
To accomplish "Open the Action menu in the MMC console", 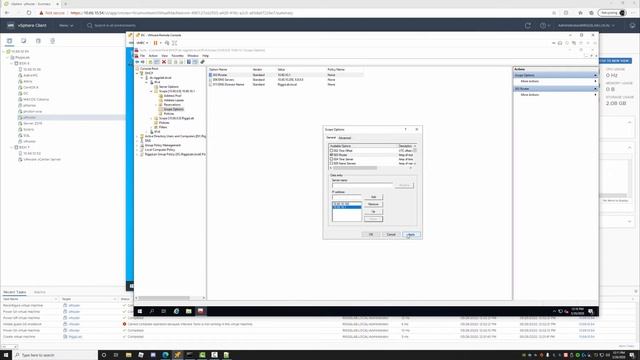I will click(153, 56).
